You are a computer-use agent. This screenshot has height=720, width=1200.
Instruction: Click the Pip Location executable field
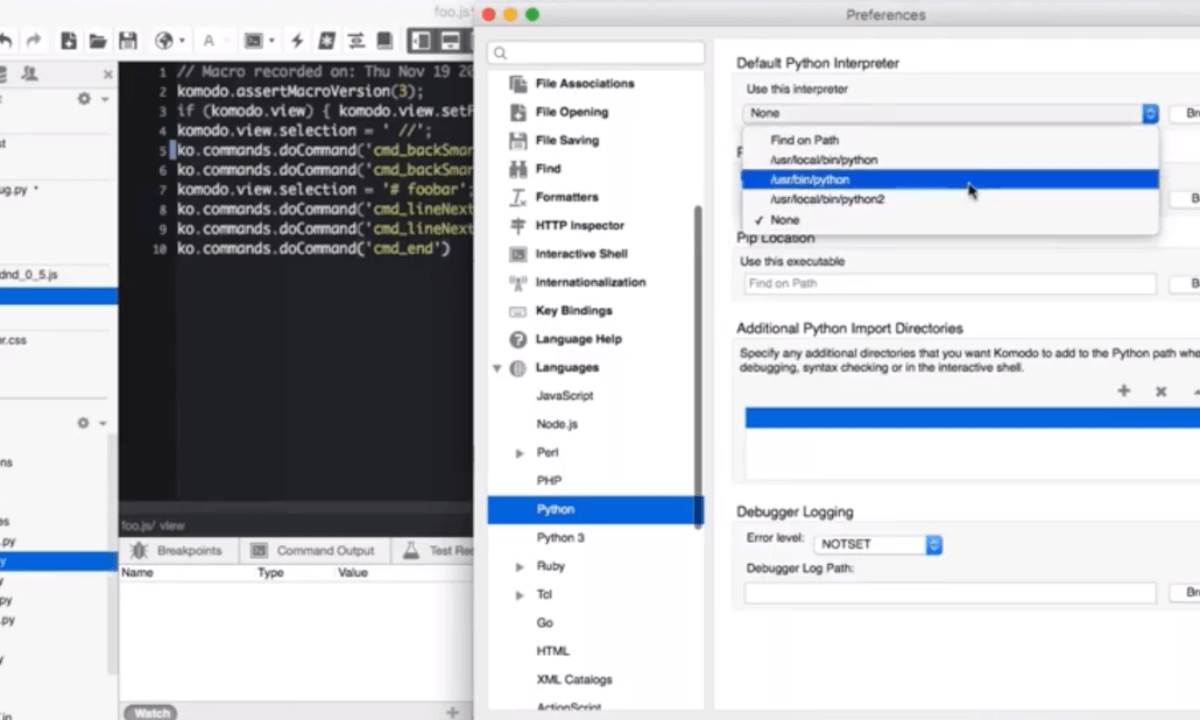(950, 283)
